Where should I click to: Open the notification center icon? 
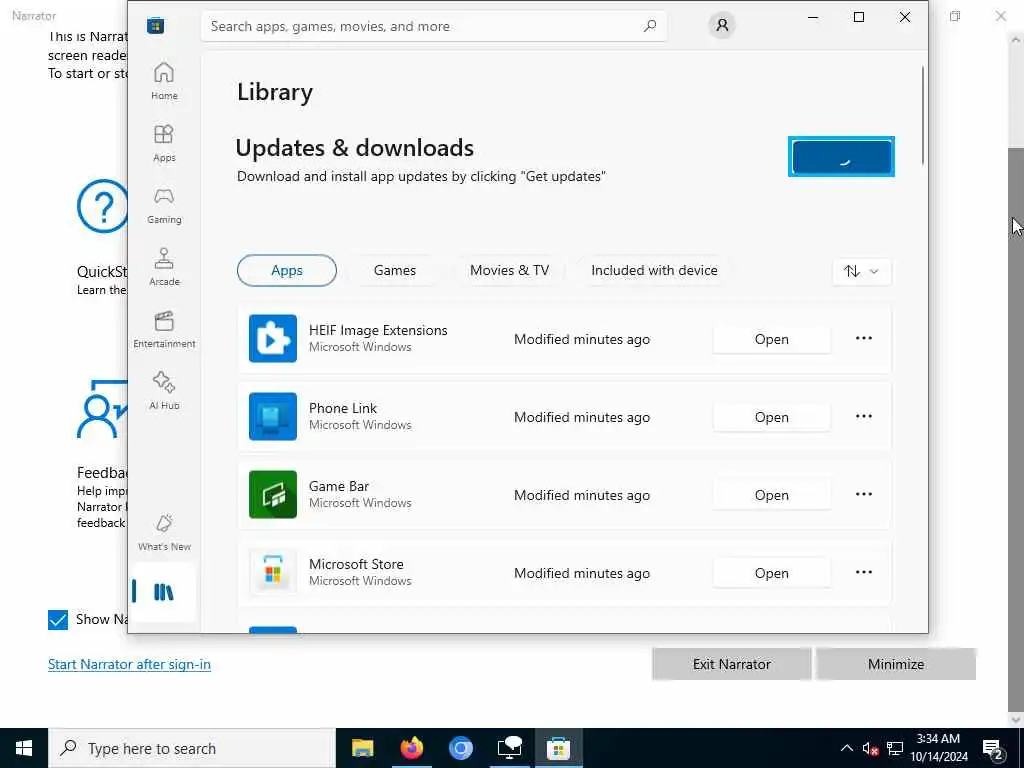(x=993, y=748)
